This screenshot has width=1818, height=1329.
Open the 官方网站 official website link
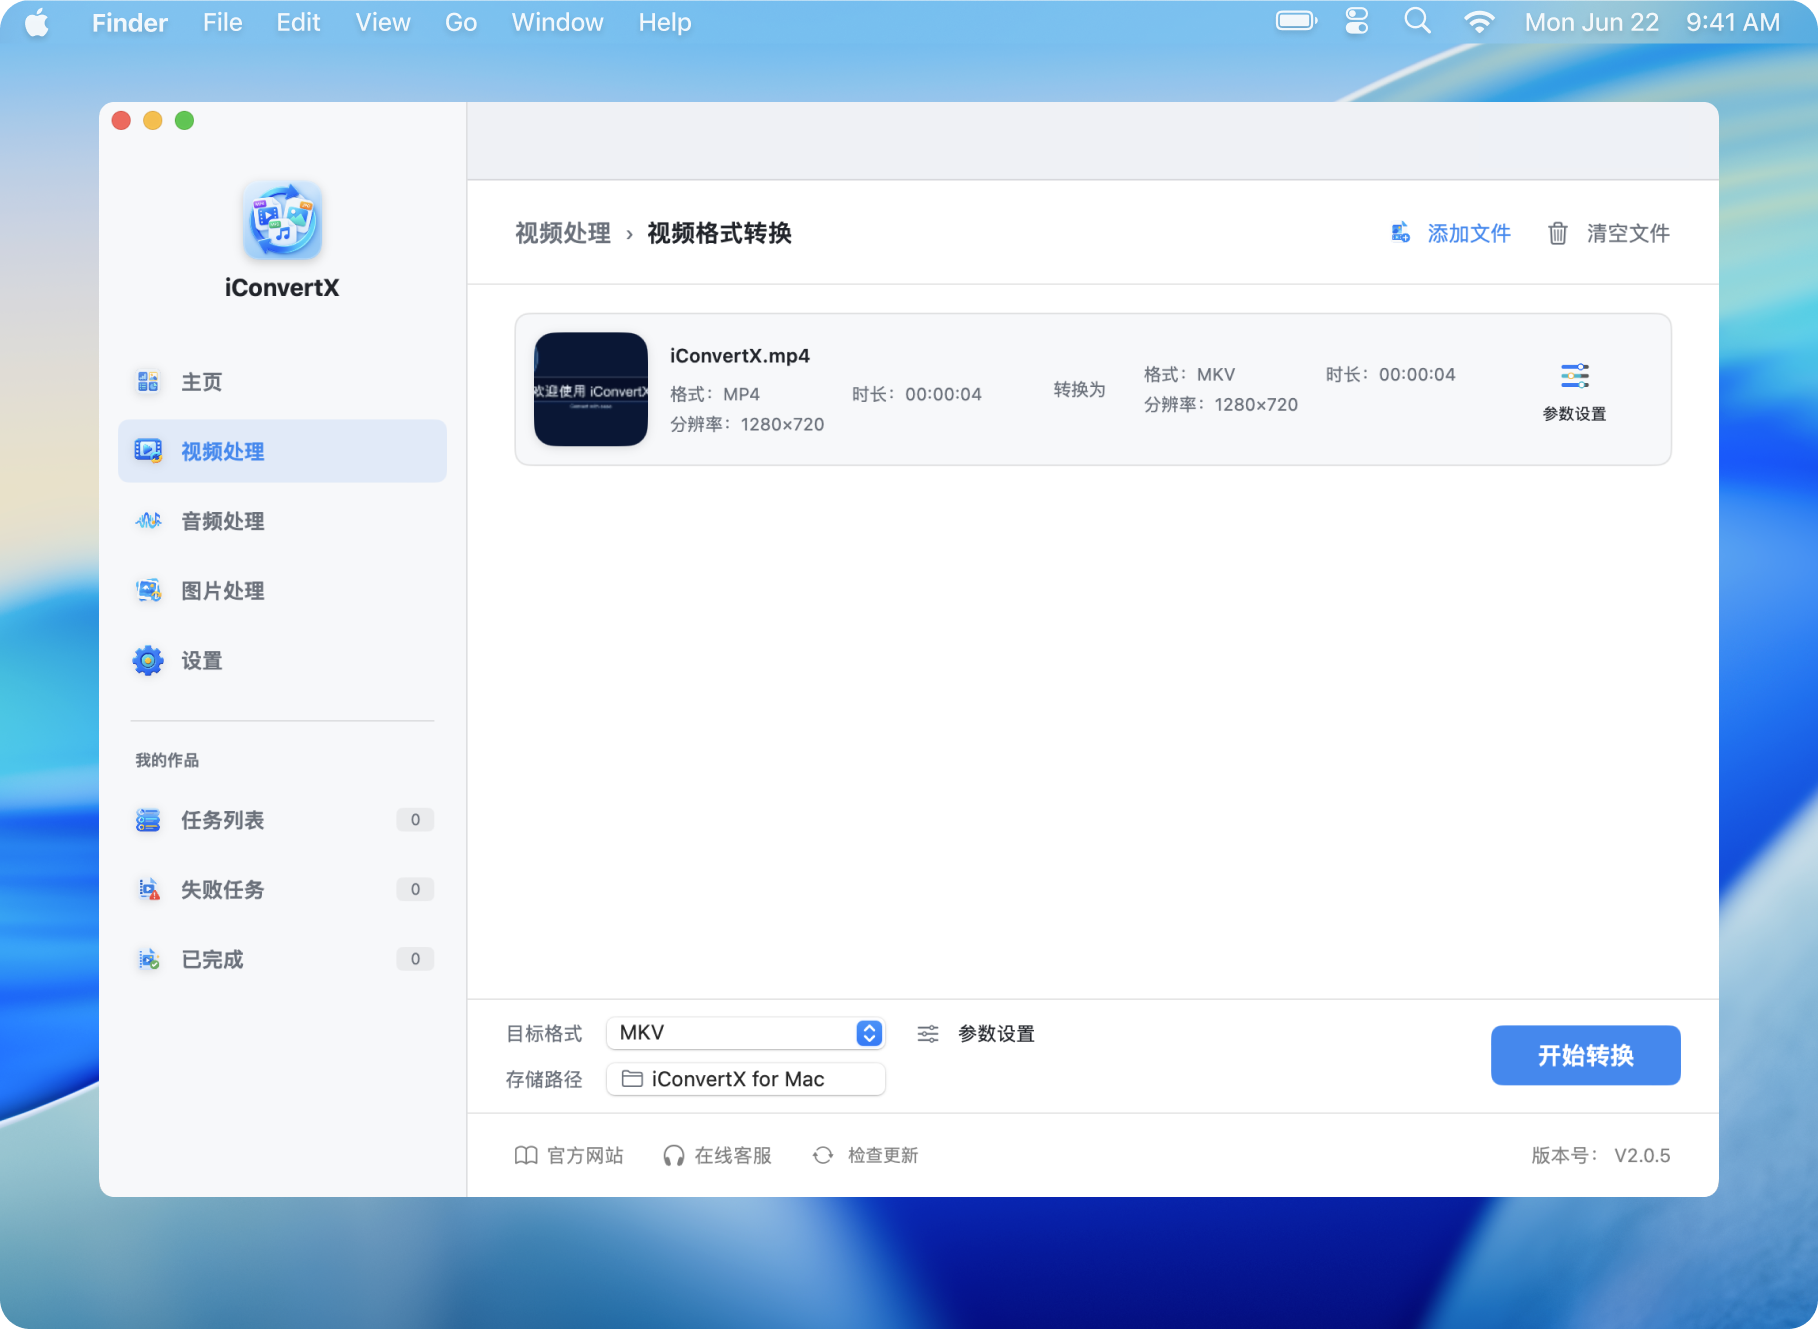tap(569, 1156)
